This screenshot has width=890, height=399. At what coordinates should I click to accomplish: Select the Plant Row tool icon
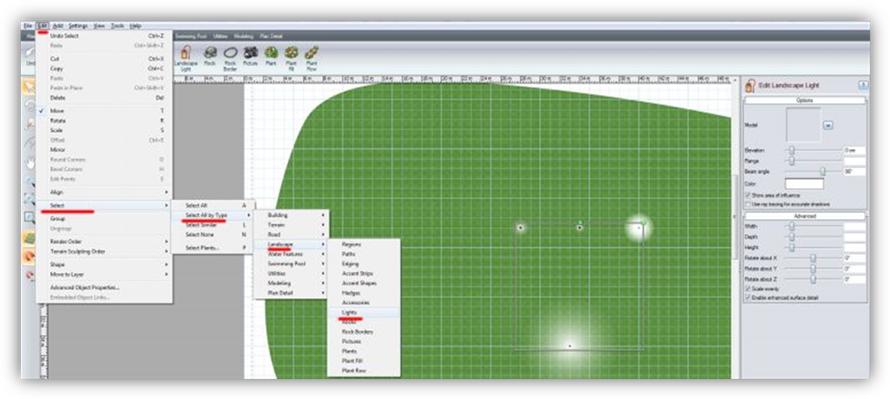coord(312,53)
